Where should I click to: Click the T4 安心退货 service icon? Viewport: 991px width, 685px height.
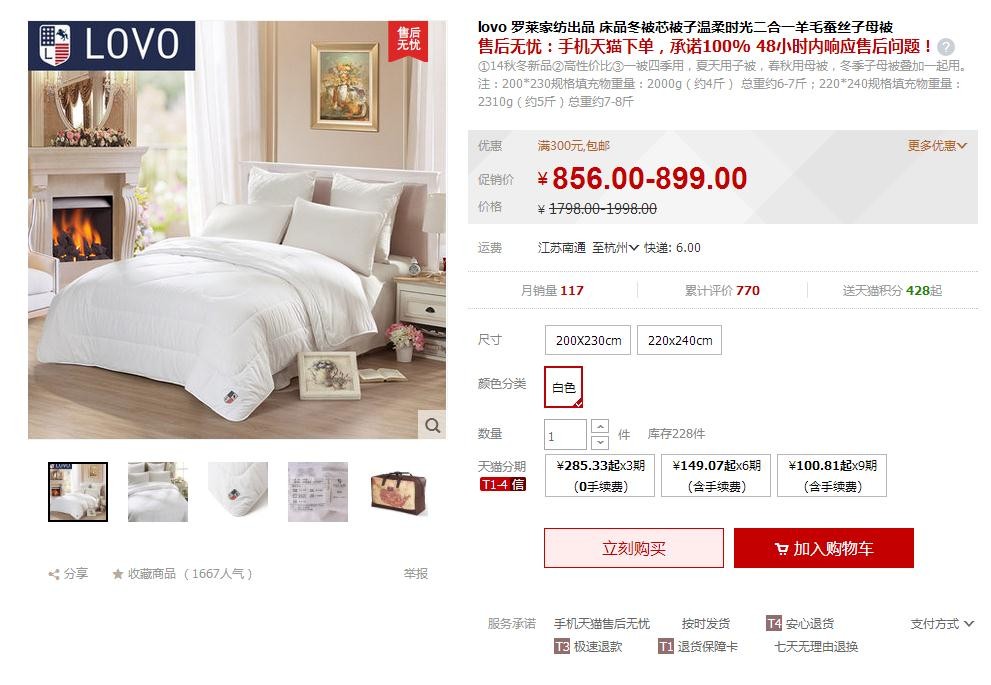(774, 624)
